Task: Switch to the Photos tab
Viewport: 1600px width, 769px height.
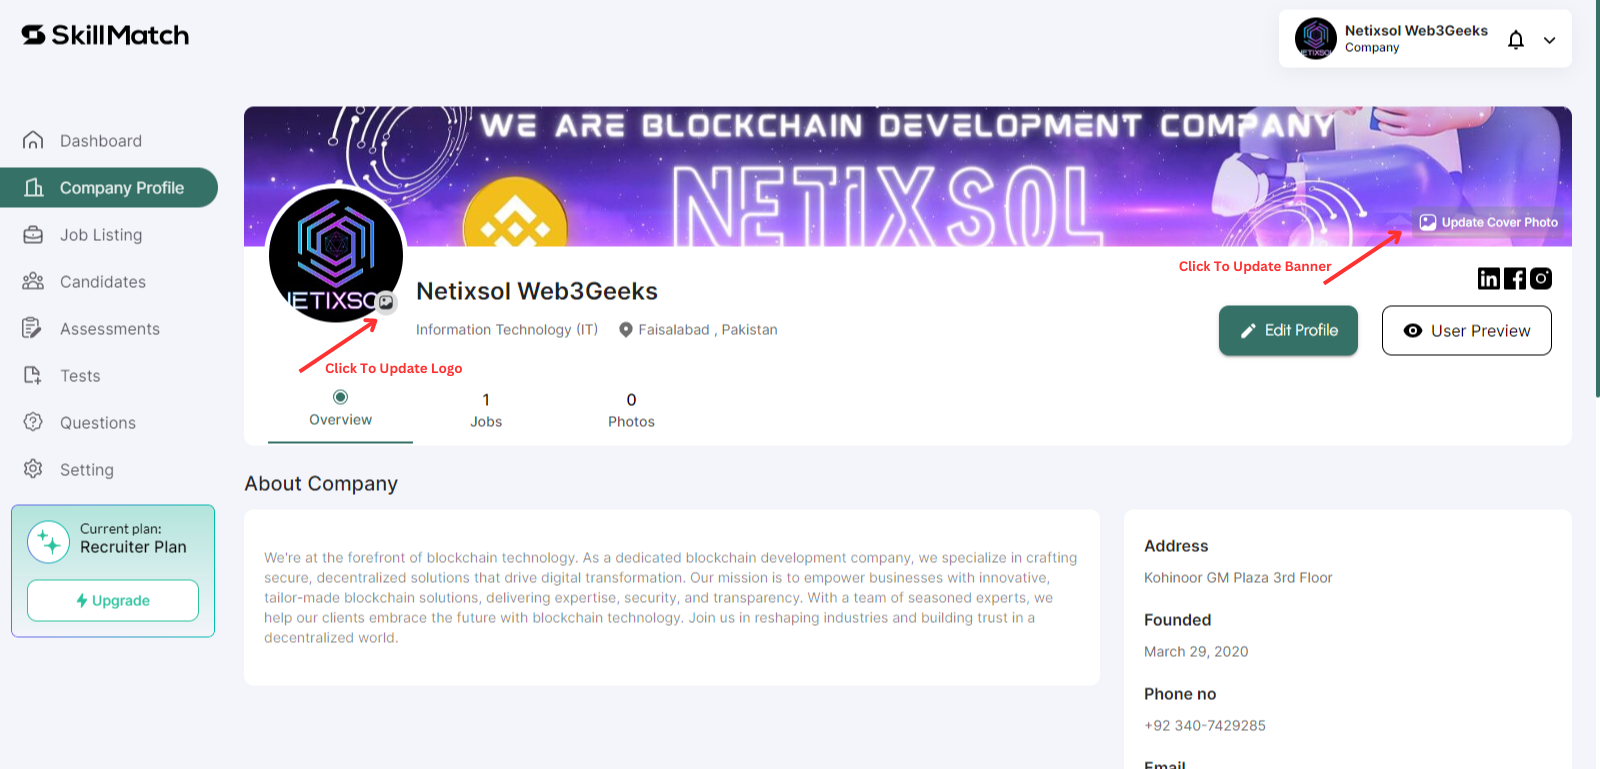Action: pos(632,410)
